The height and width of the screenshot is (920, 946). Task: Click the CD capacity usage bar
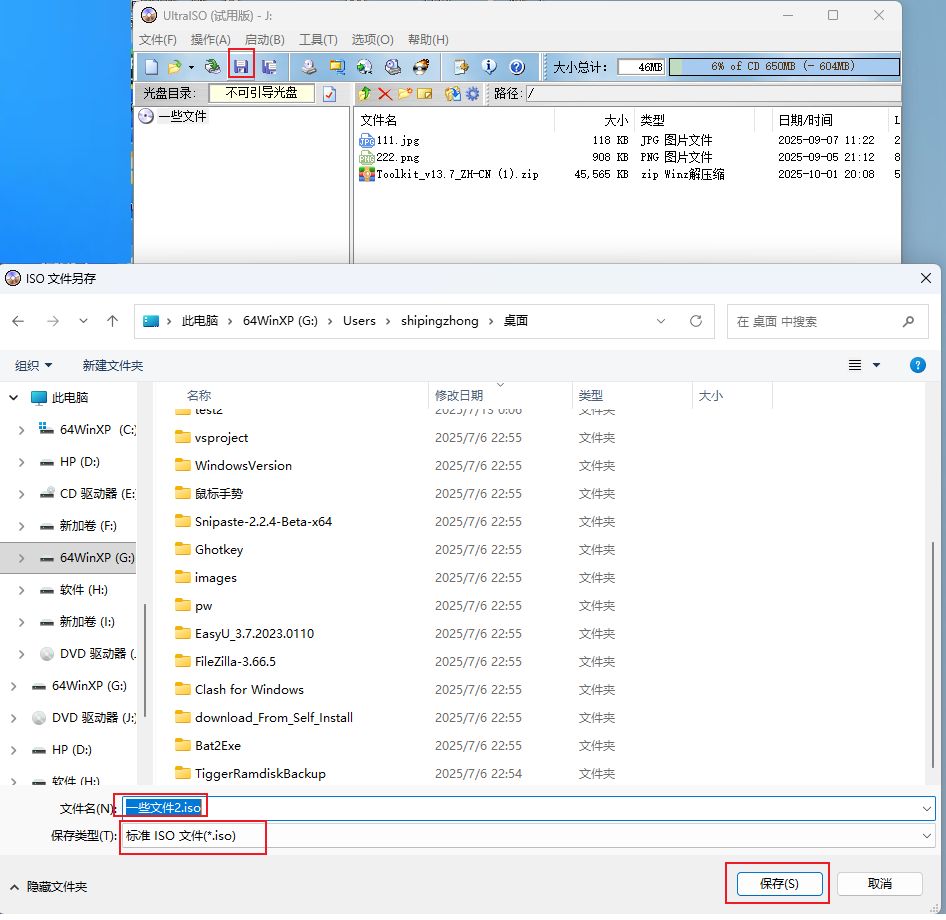tap(783, 67)
